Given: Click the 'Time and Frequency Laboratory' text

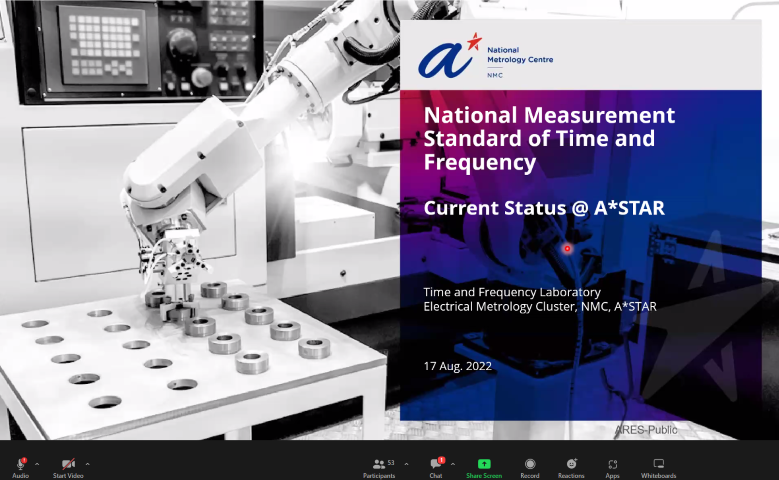Looking at the screenshot, I should [512, 292].
